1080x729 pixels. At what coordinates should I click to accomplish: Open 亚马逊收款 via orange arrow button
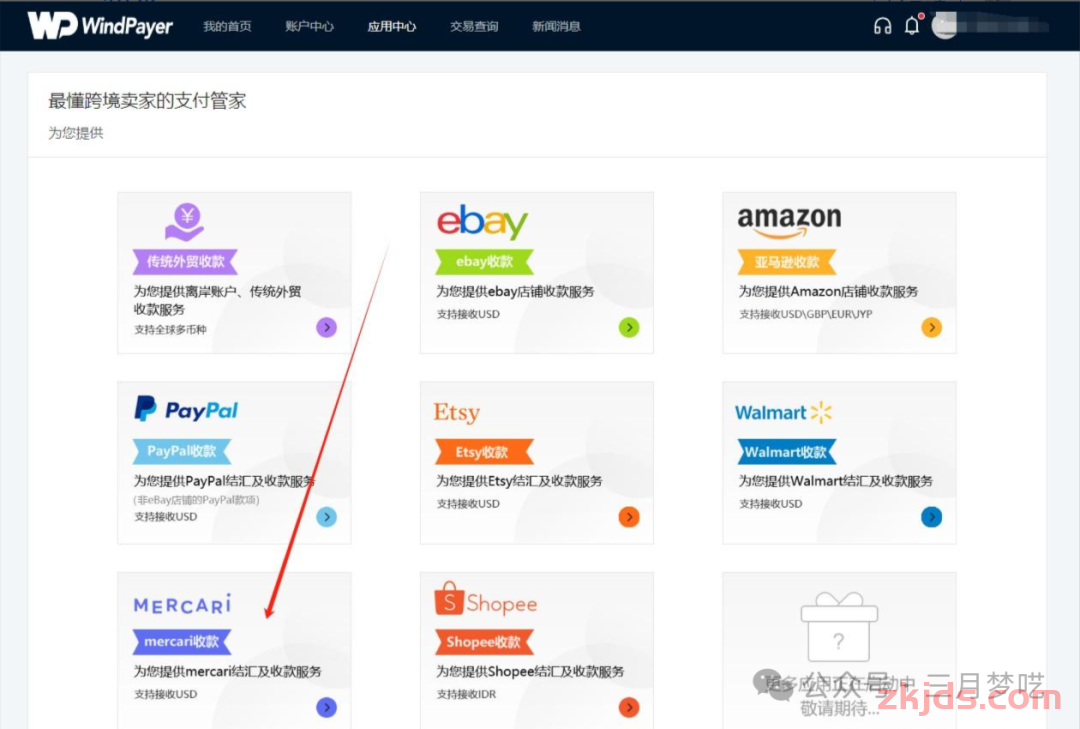coord(931,327)
